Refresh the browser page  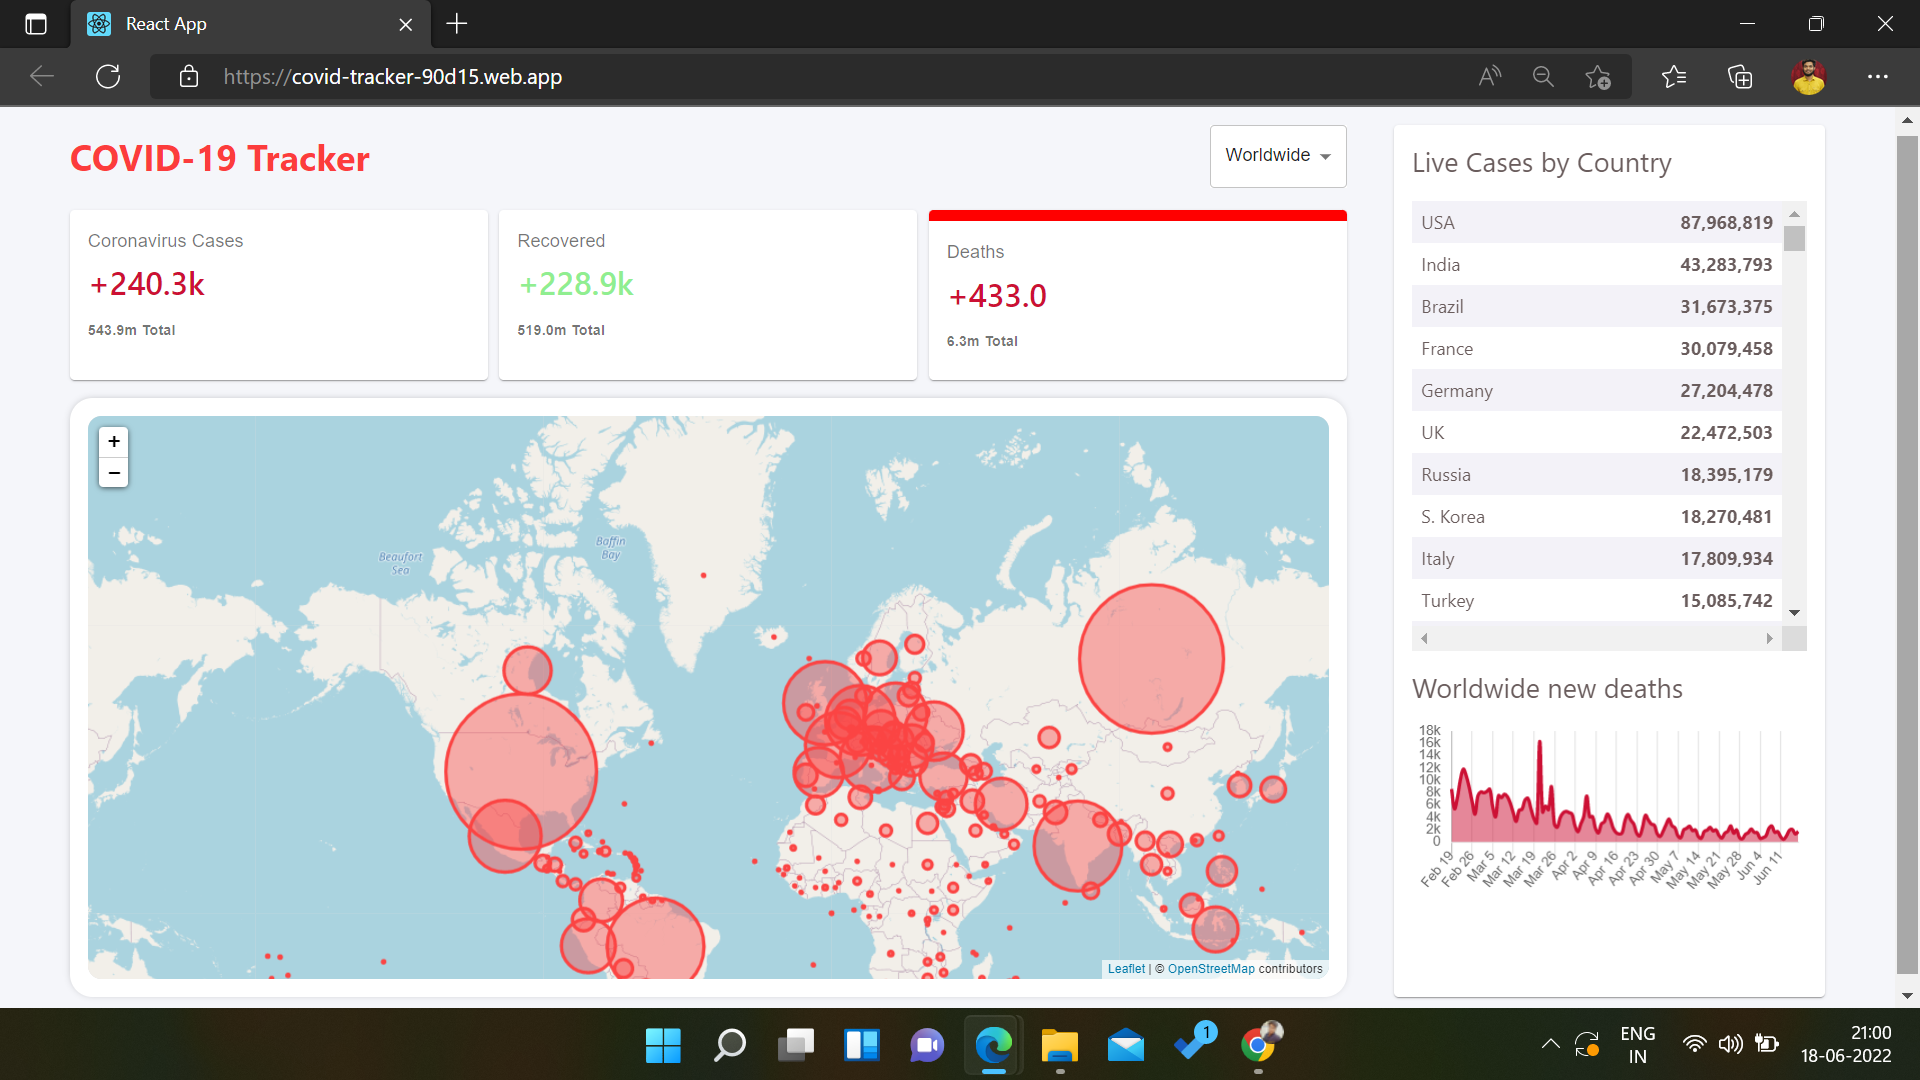(x=108, y=76)
